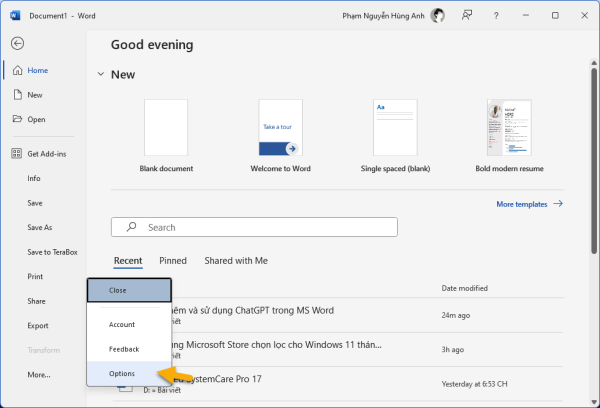Select Export in the sidebar
600x408 pixels.
point(38,326)
